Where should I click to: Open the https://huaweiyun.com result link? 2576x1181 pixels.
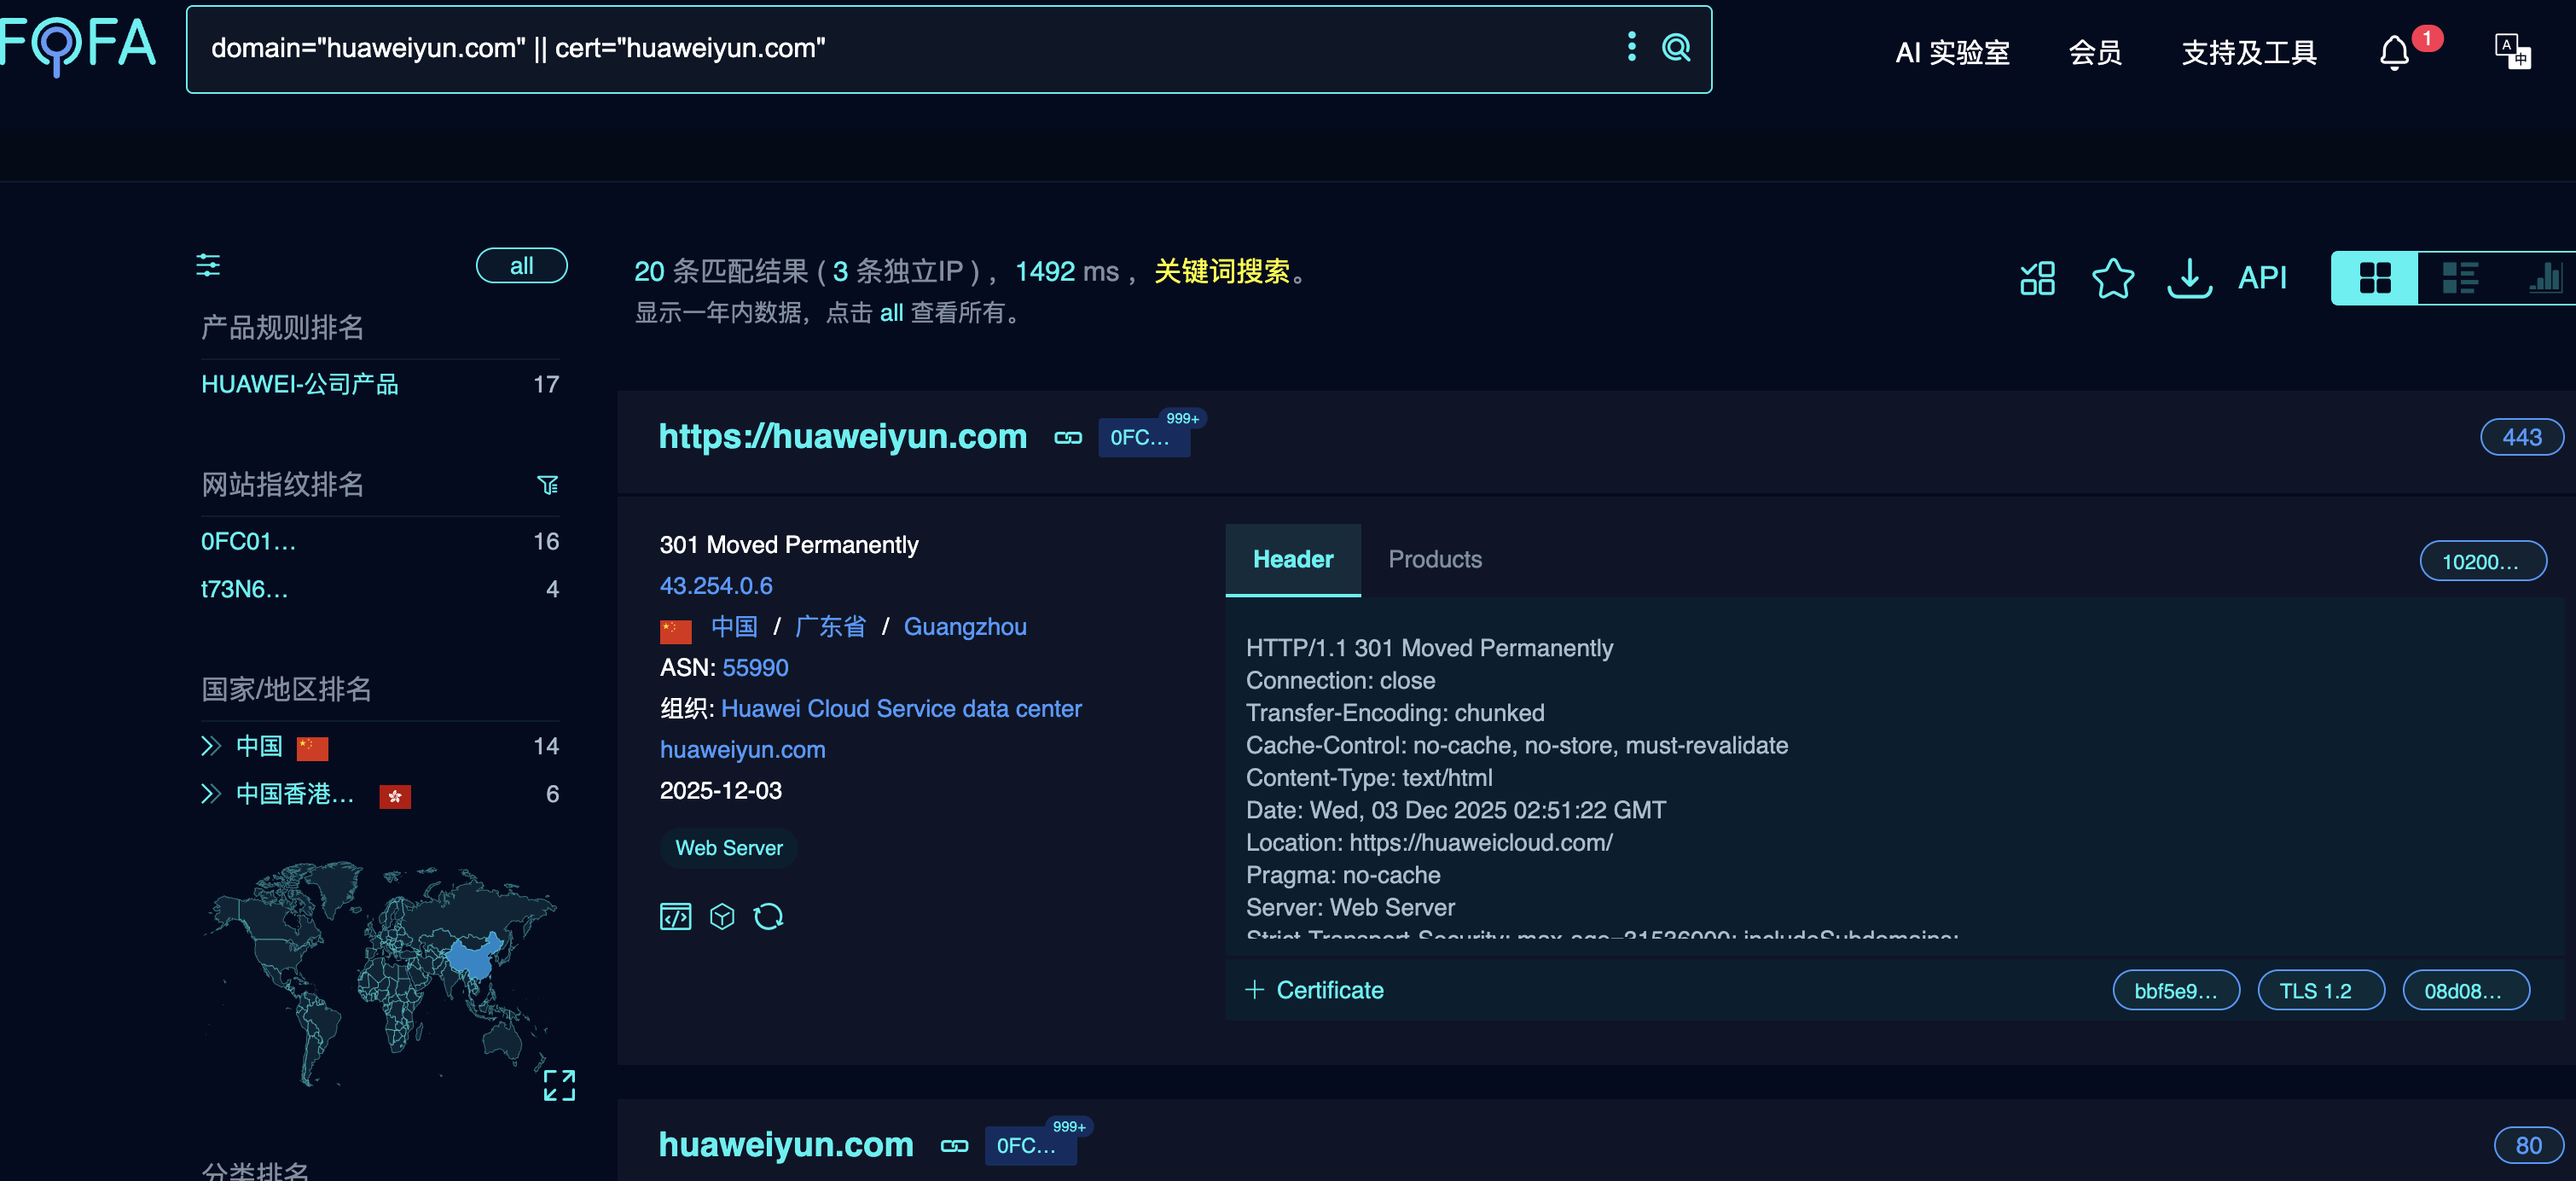[842, 437]
